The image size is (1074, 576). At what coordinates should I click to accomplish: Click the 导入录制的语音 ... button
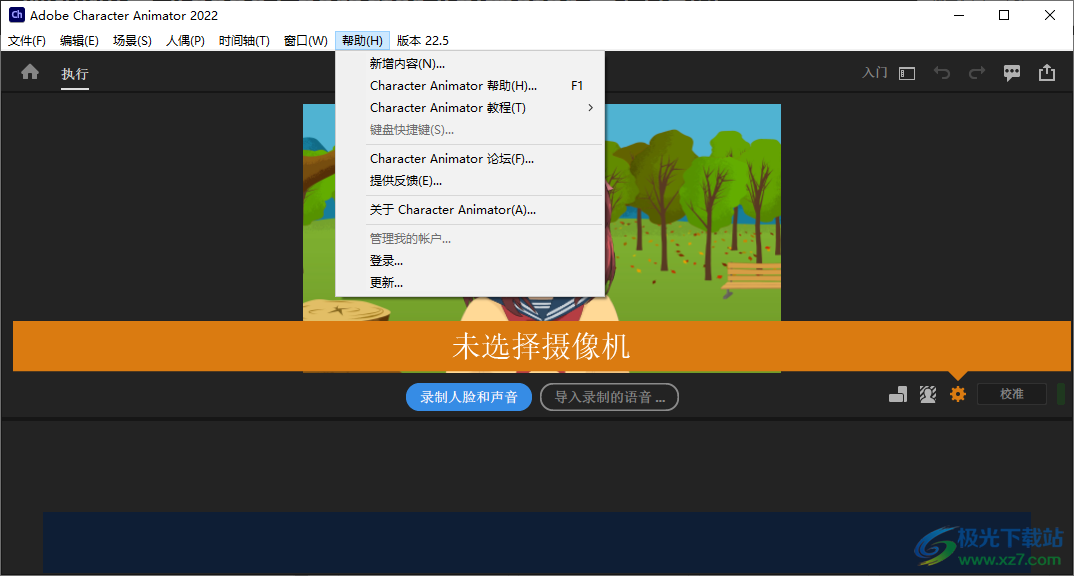pos(610,397)
